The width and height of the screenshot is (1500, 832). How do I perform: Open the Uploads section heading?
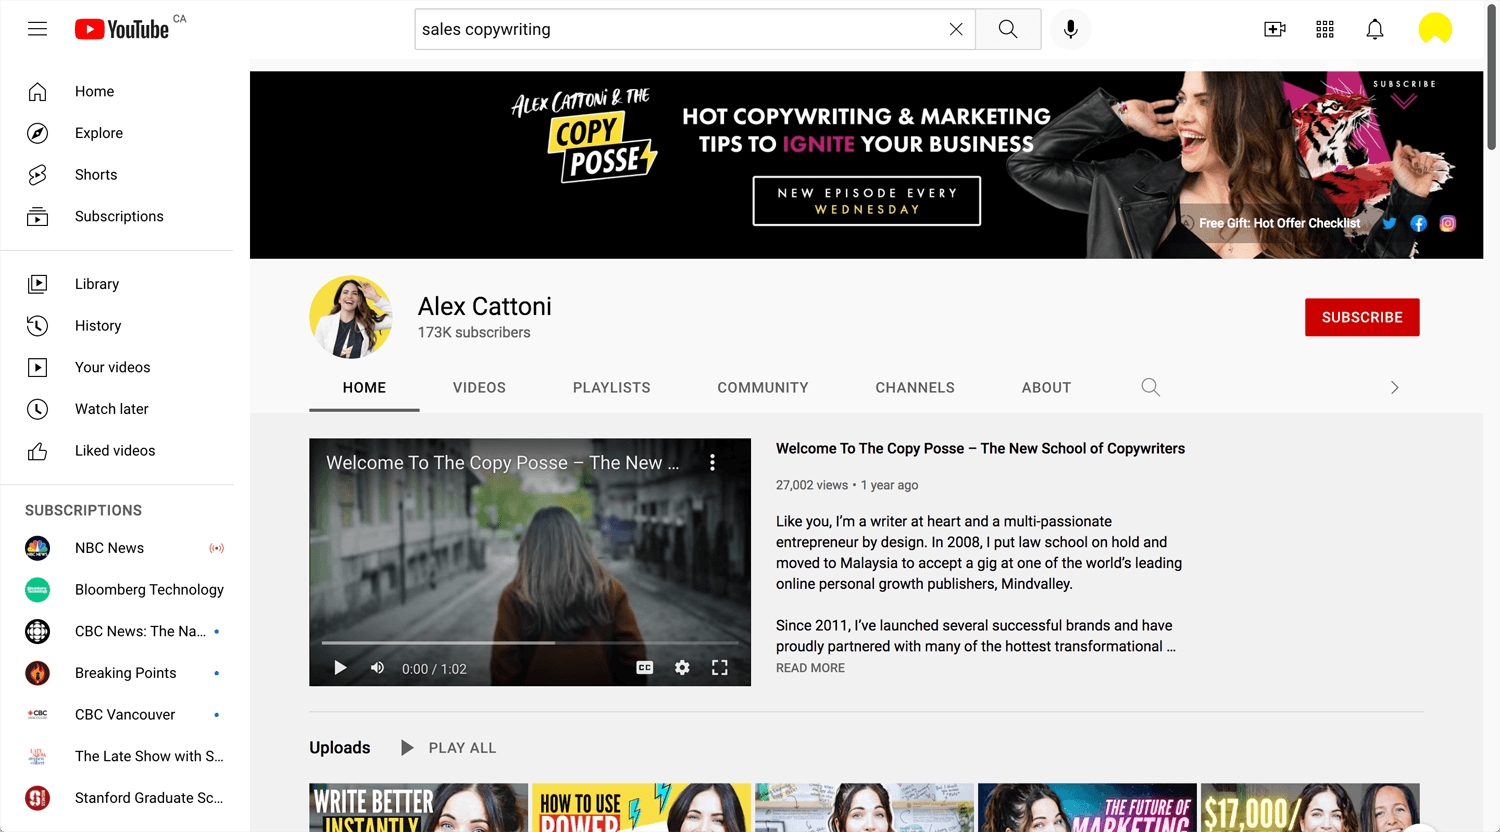click(340, 748)
